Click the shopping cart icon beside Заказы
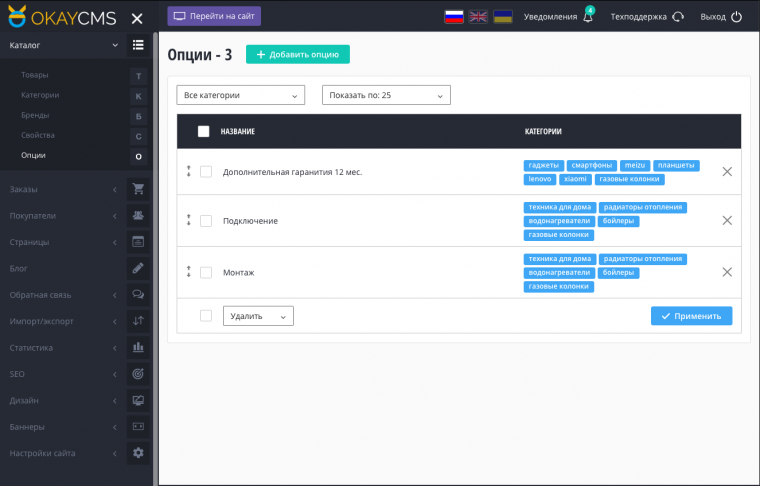The height and width of the screenshot is (486, 760). click(x=138, y=189)
